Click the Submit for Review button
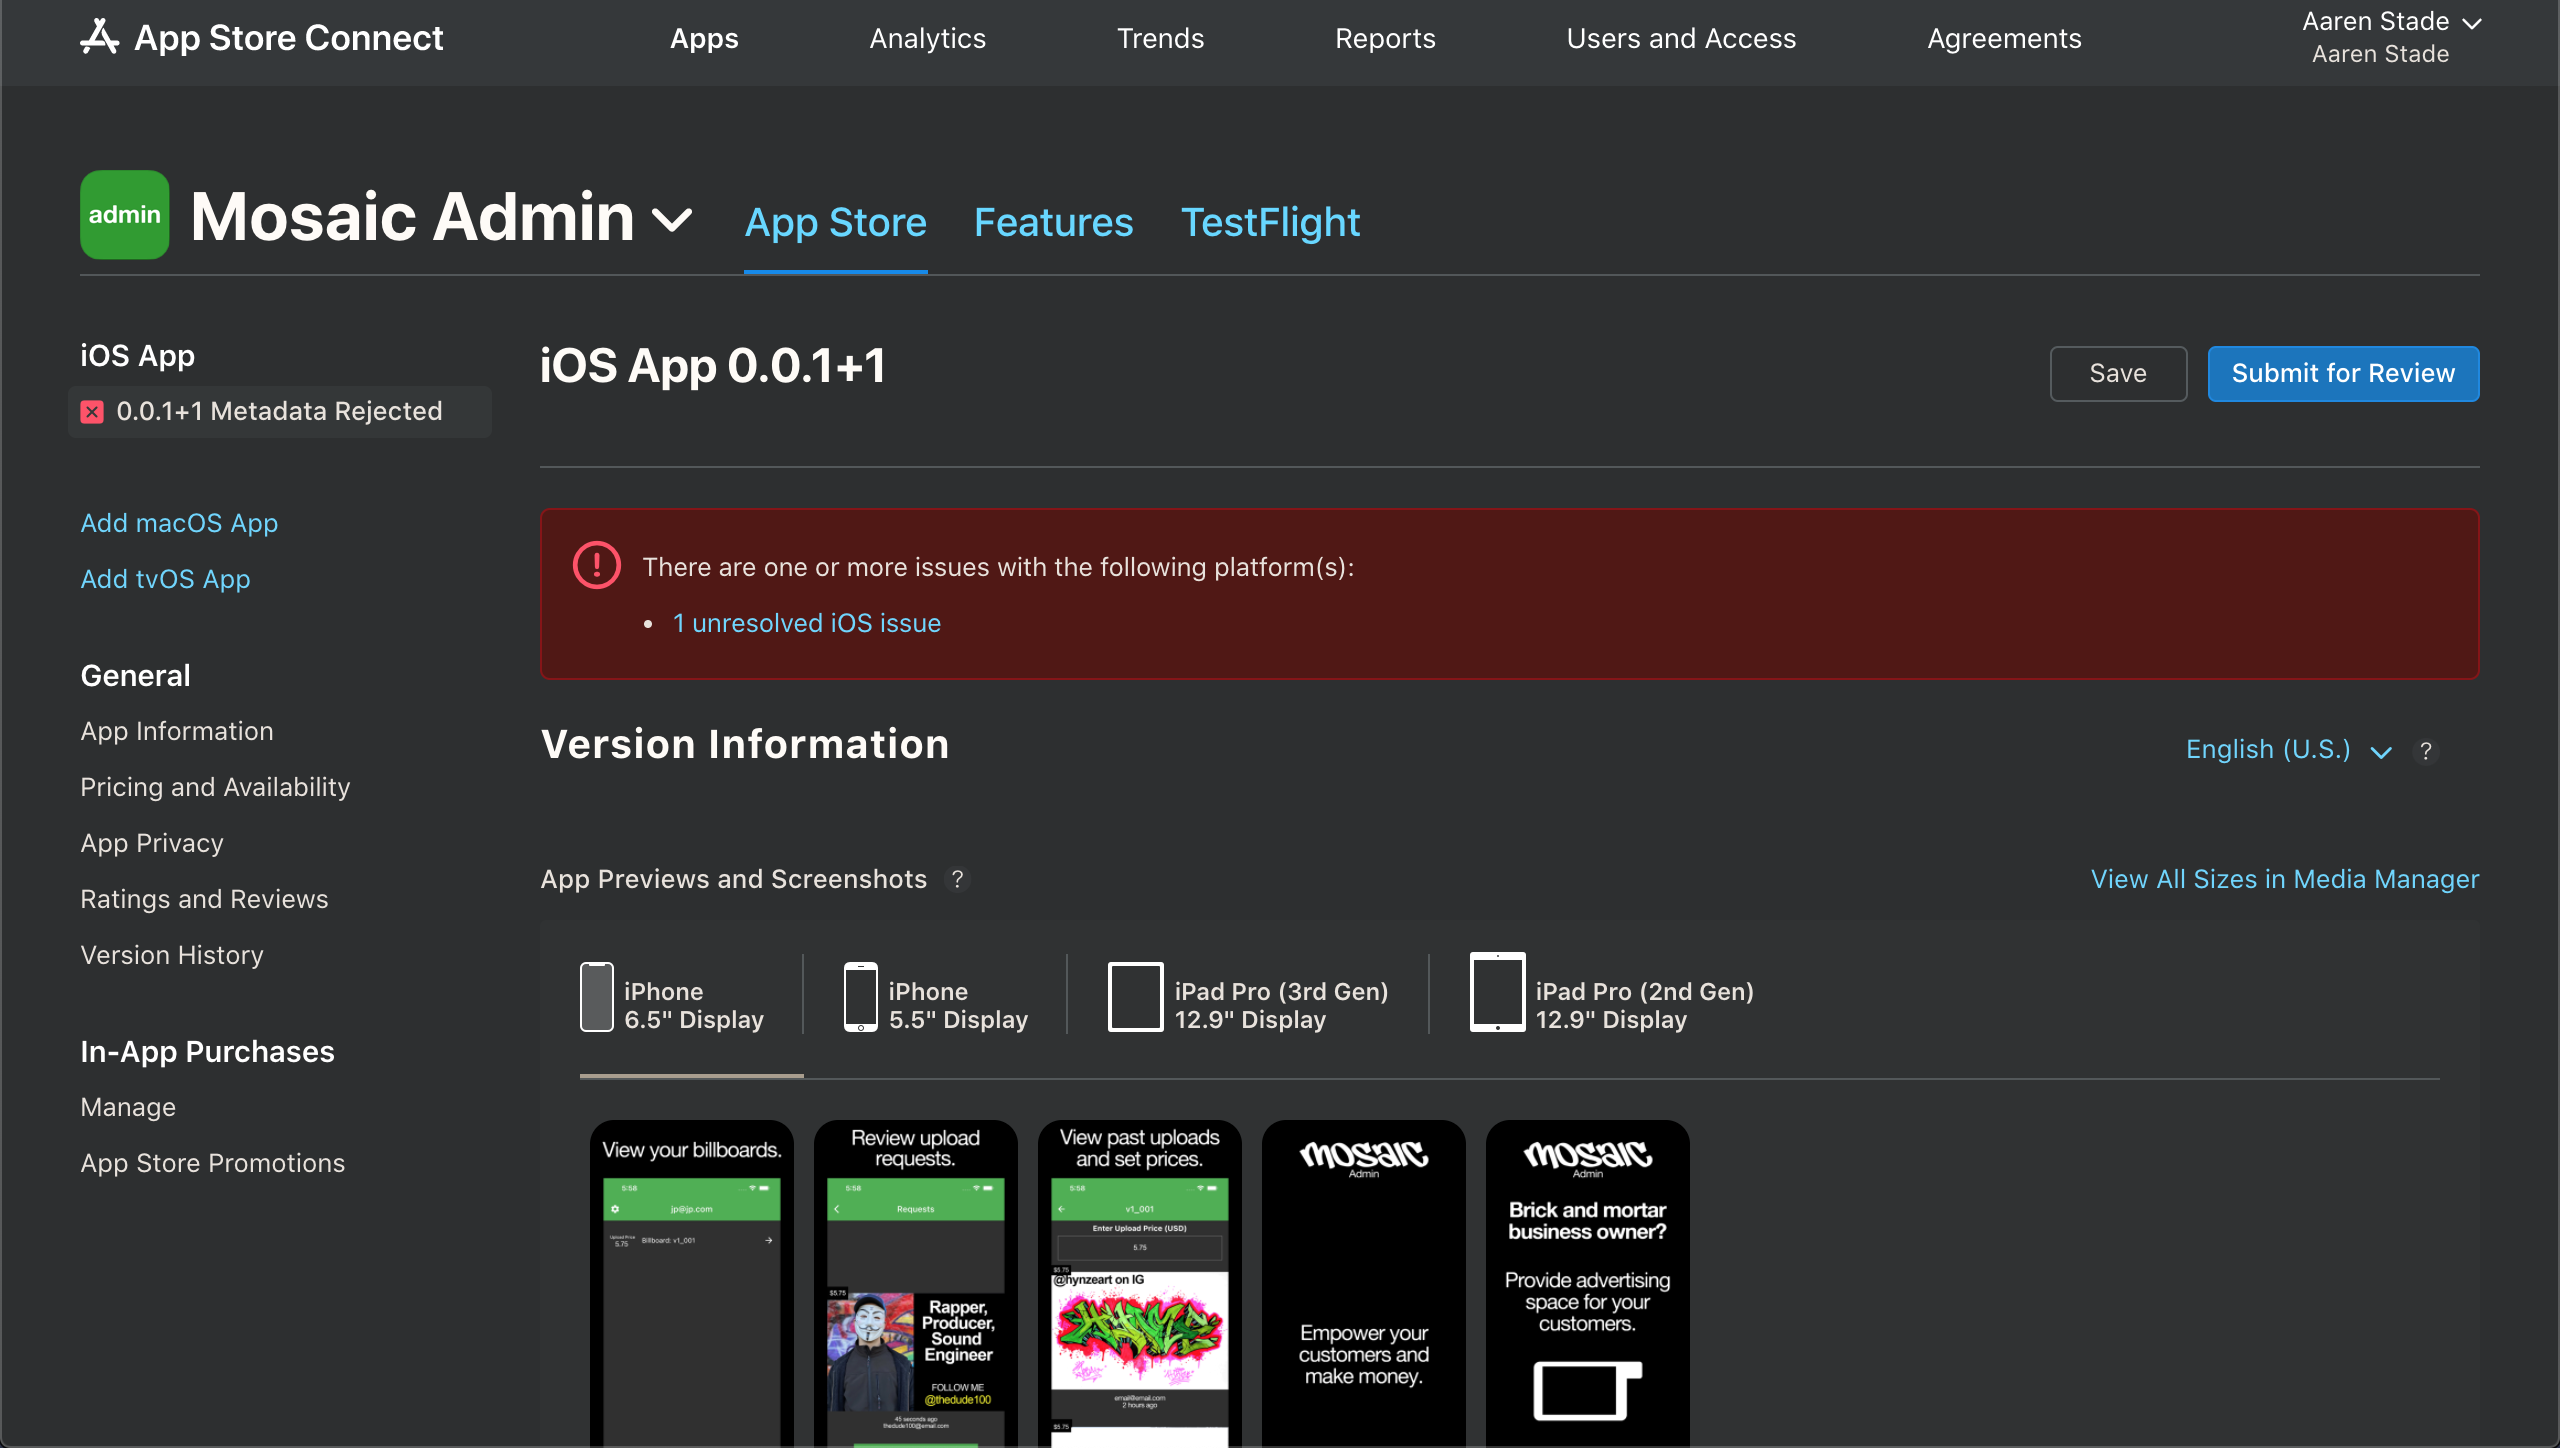2560x1448 pixels. (2342, 373)
